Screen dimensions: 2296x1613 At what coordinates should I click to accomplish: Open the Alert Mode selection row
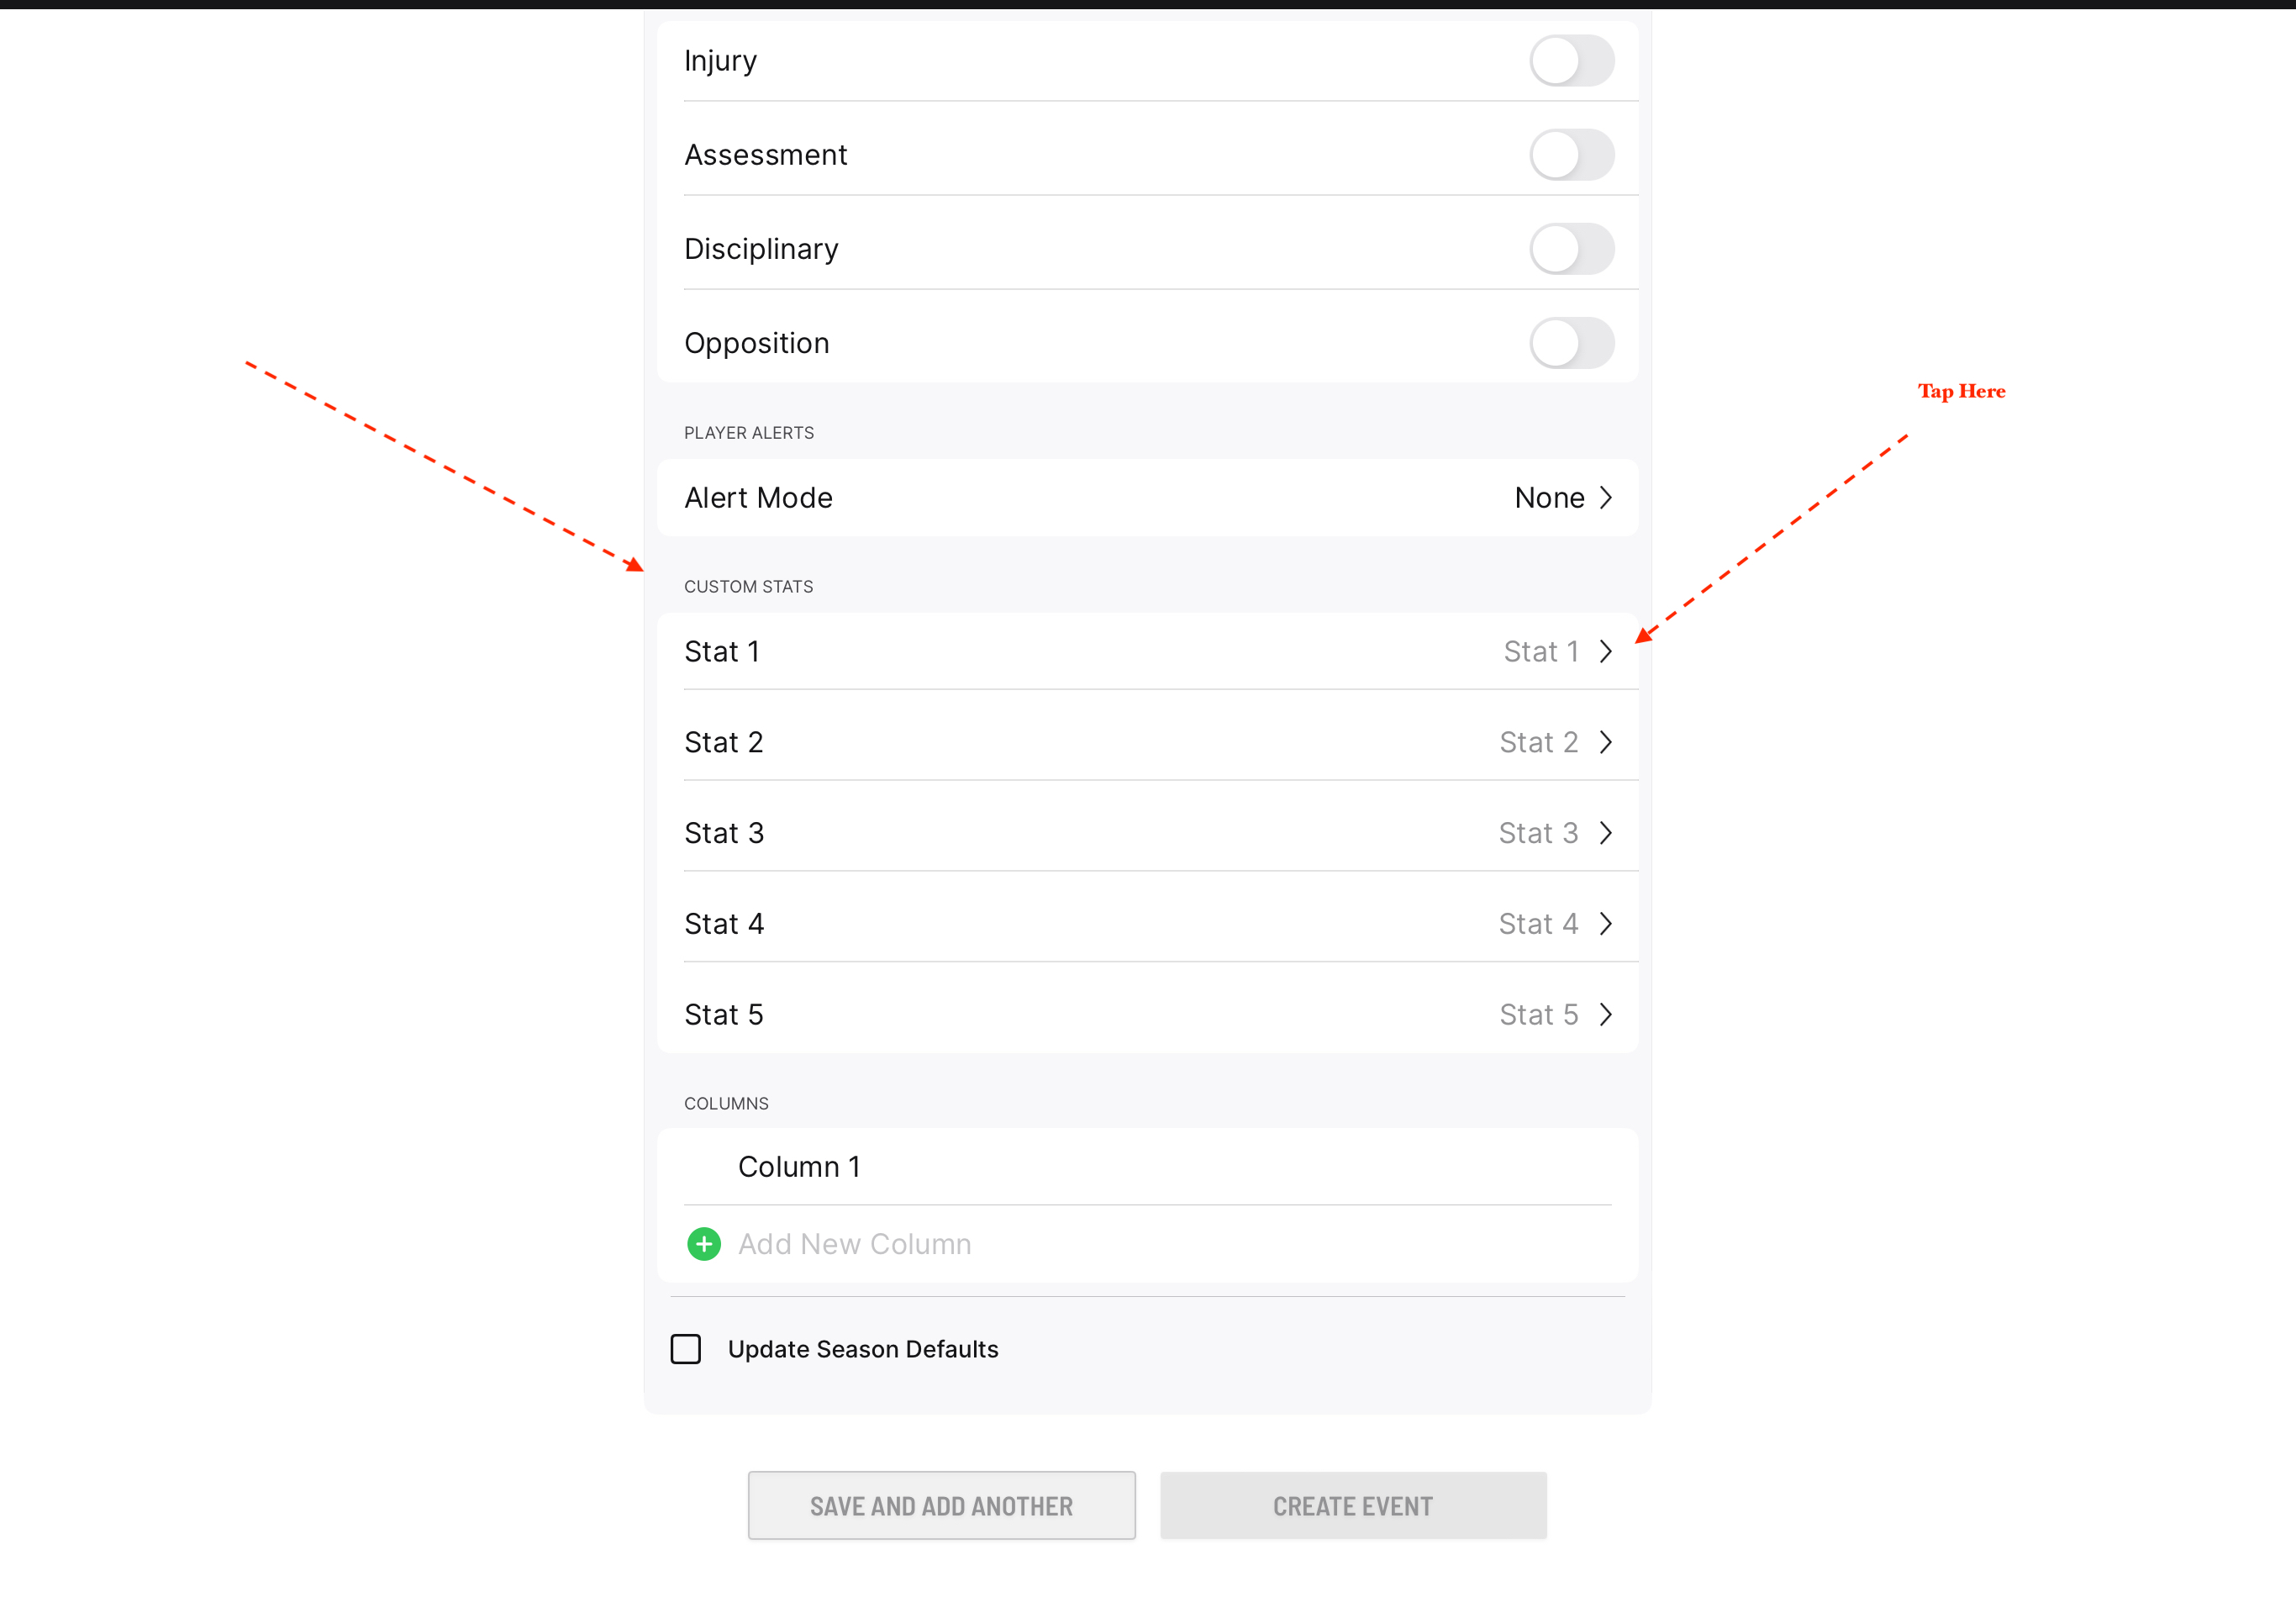[x=1147, y=498]
